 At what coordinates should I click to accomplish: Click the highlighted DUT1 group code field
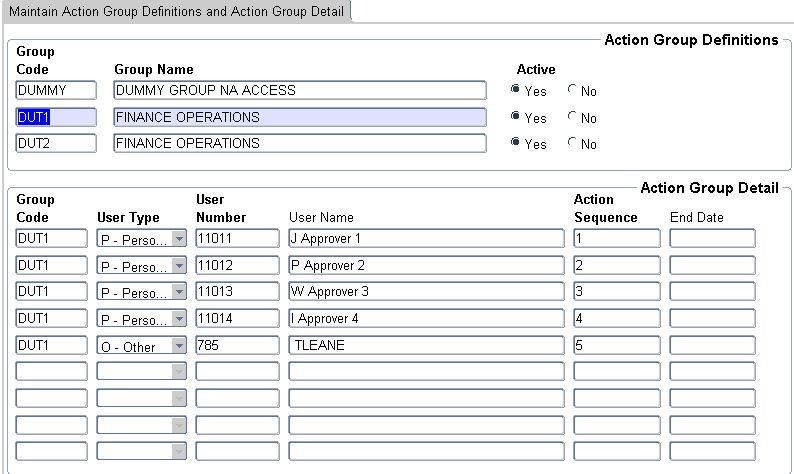56,117
